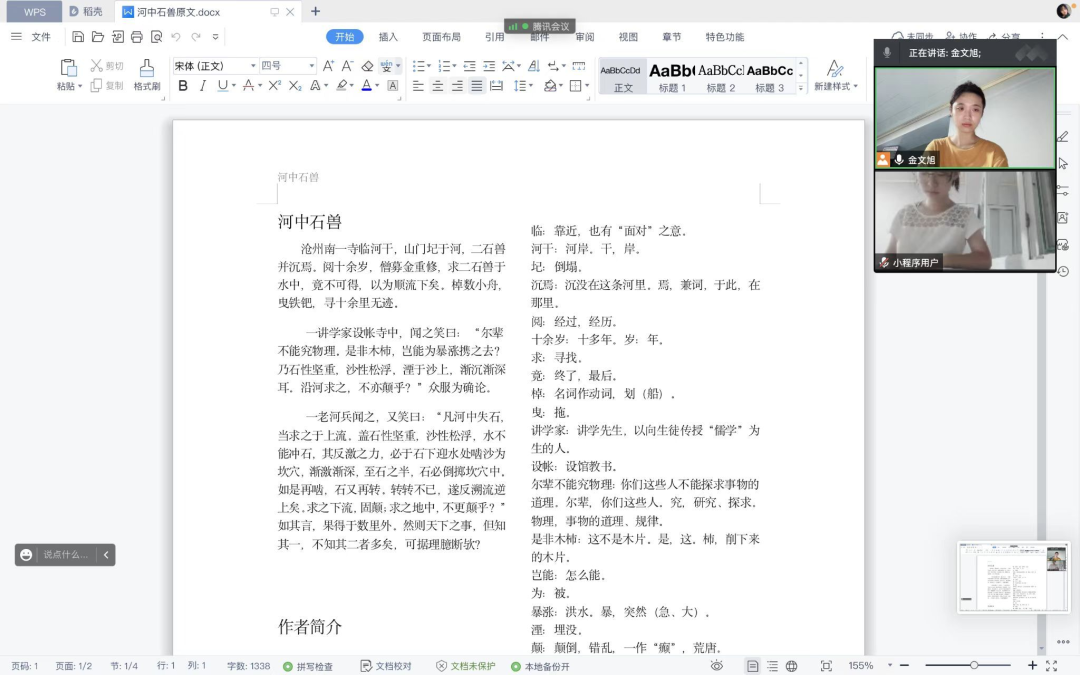Click the Increase indent icon
The image size is (1080, 675).
point(489,66)
